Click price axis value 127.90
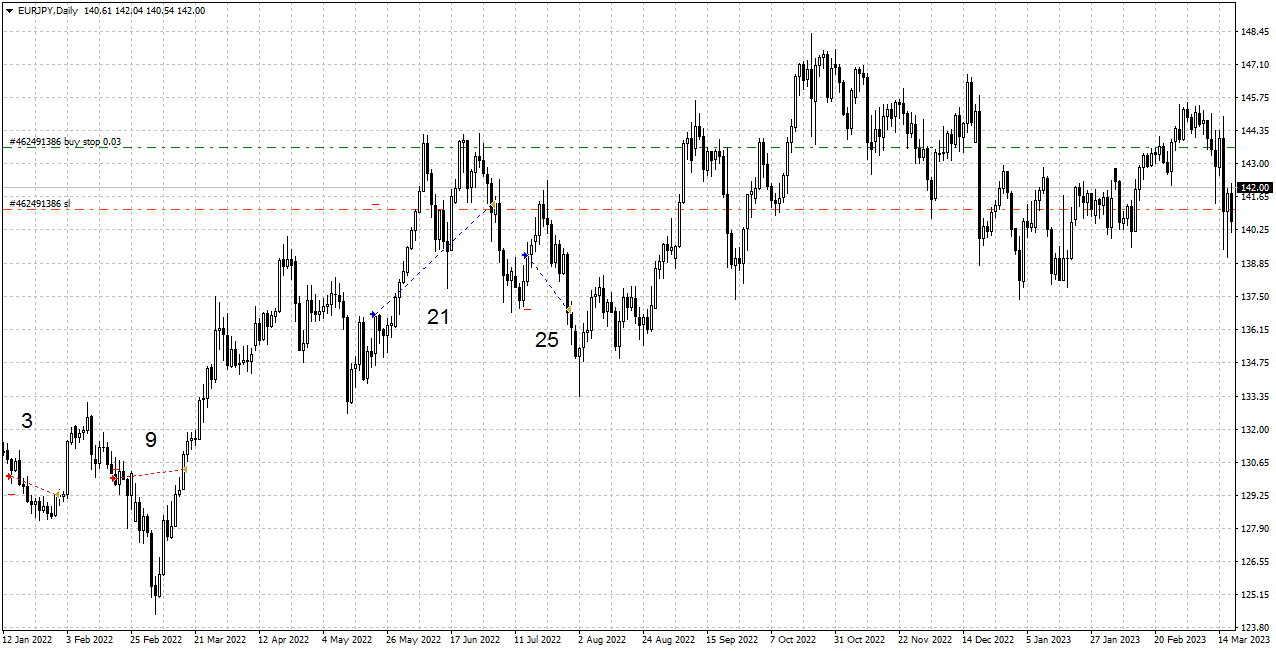This screenshot has height=651, width=1276. [x=1254, y=529]
